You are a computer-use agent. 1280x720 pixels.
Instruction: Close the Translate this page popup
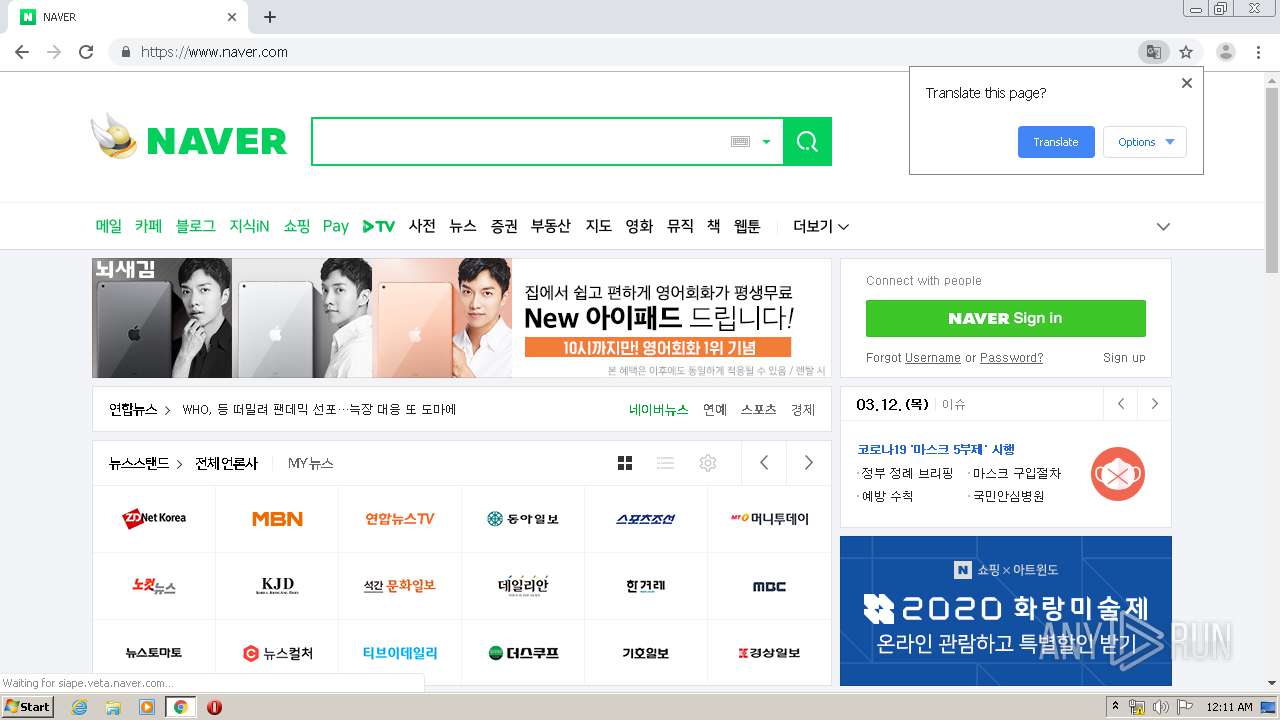click(1187, 83)
